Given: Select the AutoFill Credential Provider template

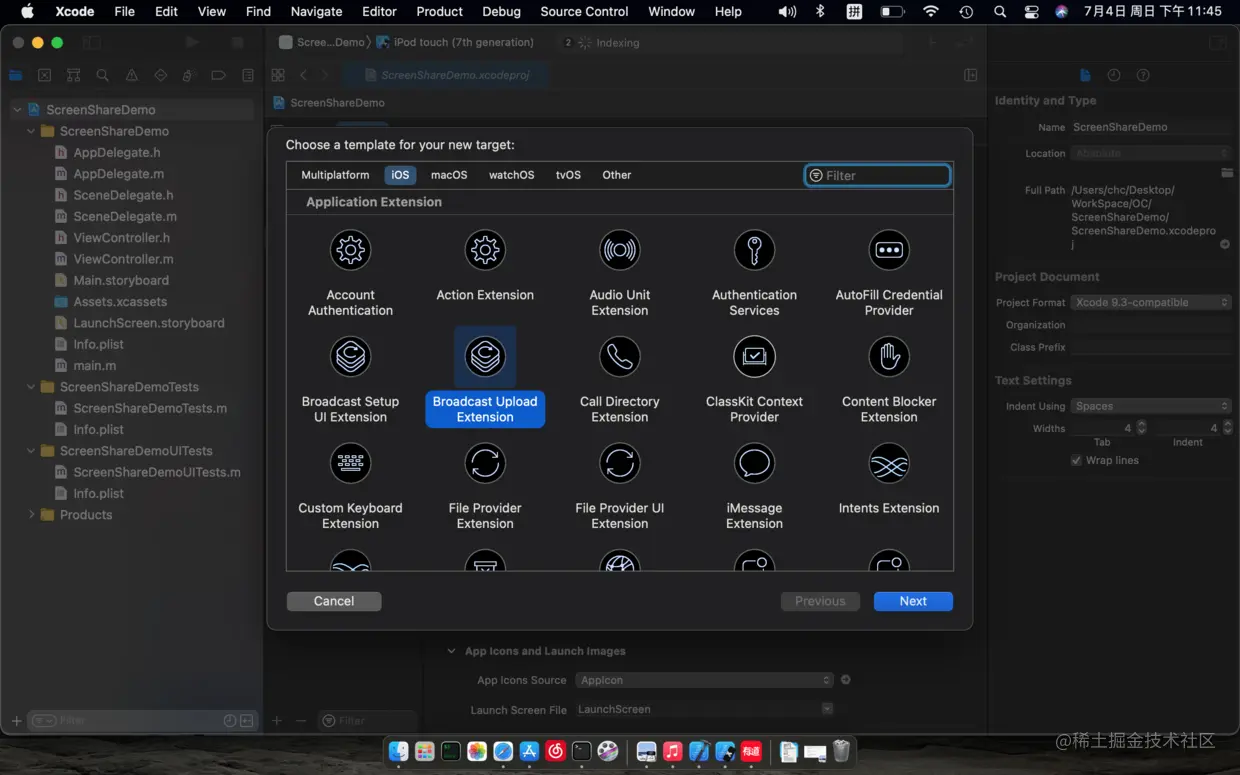Looking at the screenshot, I should [889, 273].
